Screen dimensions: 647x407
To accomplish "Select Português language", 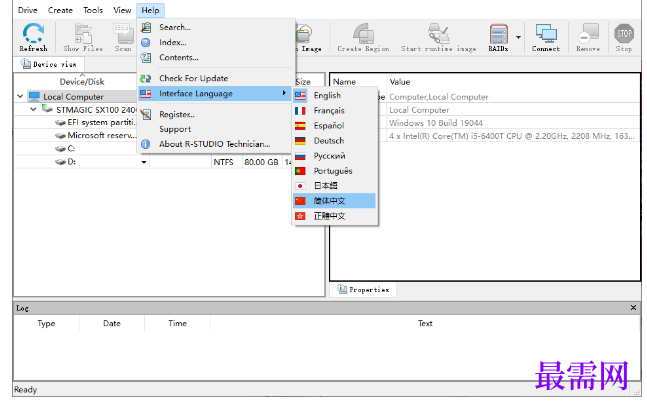I will coord(335,171).
